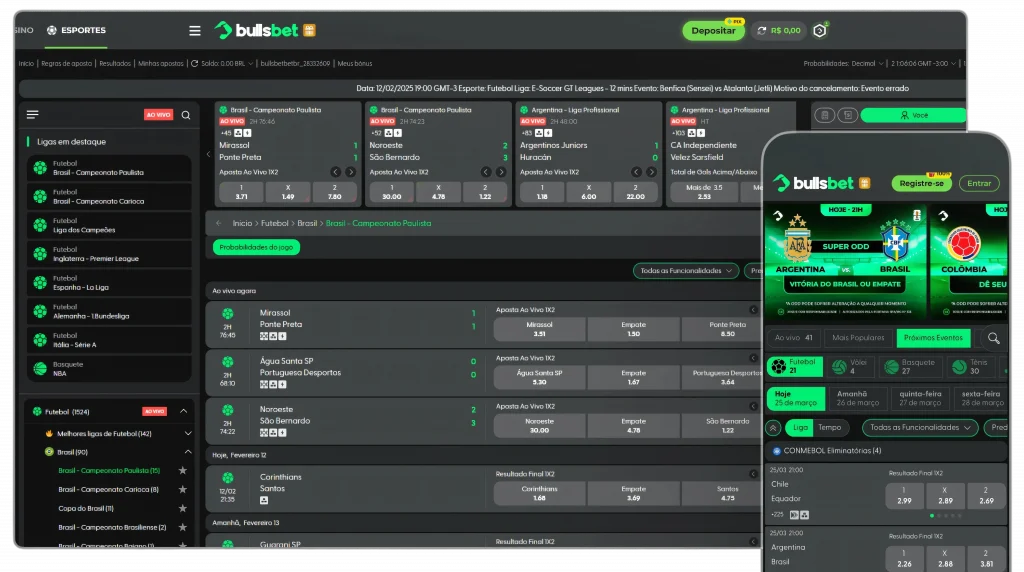The height and width of the screenshot is (572, 1024).
Task: Open the Probabilidades Decimal dropdown
Action: pyautogui.click(x=843, y=63)
